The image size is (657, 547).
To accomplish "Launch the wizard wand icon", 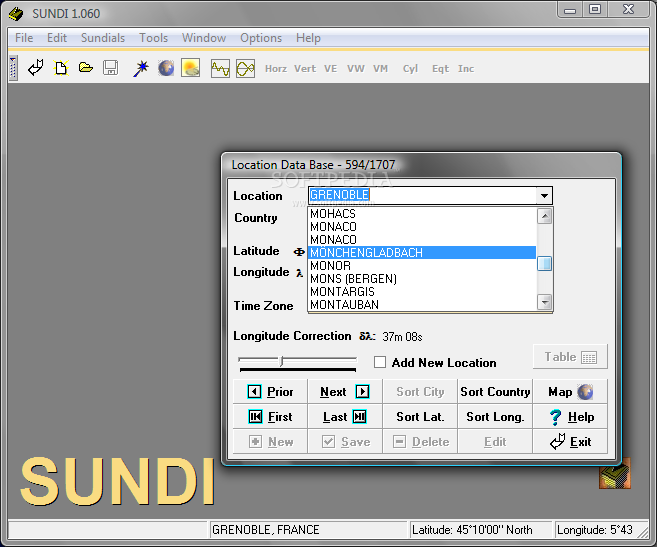I will [141, 68].
